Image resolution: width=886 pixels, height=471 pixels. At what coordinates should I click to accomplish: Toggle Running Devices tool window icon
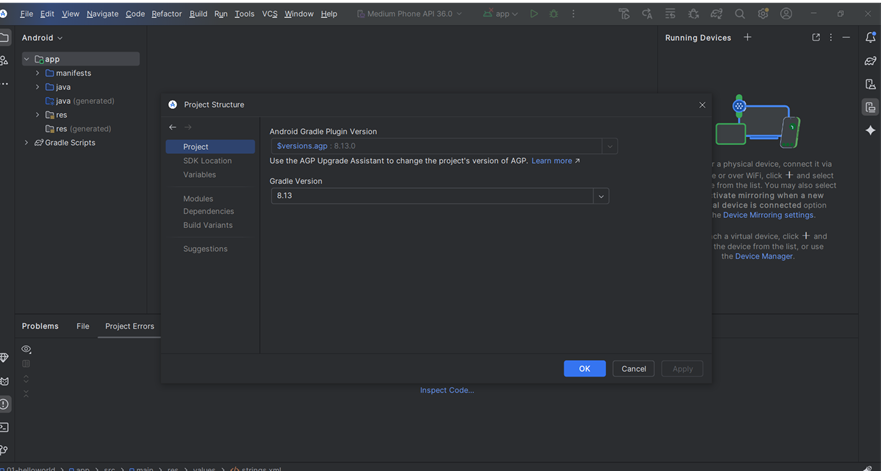click(x=871, y=107)
